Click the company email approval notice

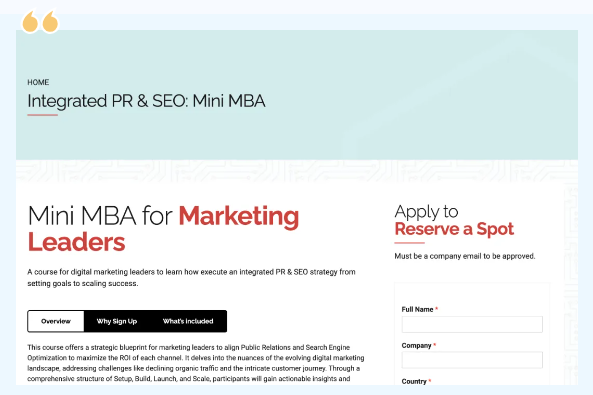465,256
